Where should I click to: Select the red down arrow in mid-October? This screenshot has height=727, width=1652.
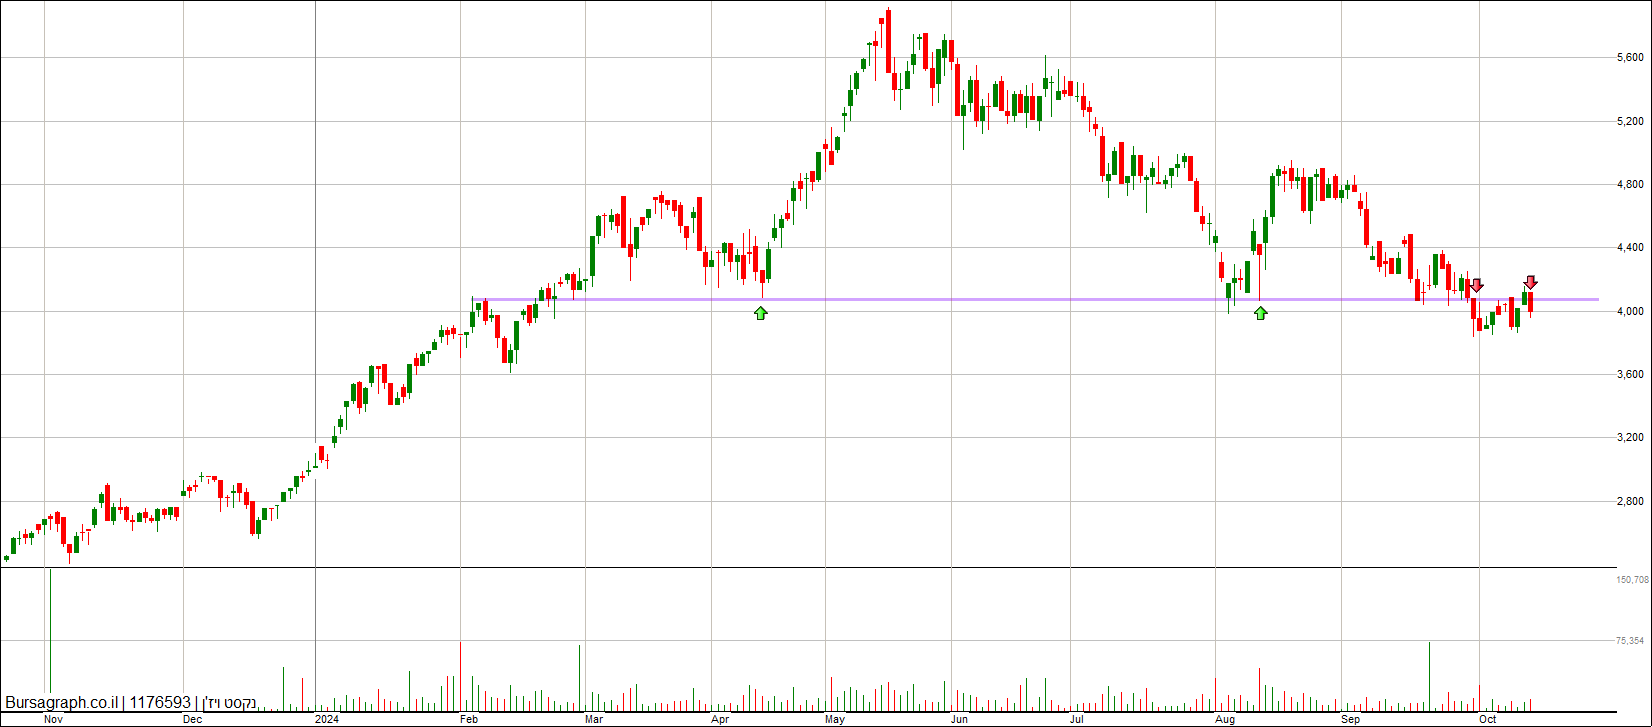click(x=1530, y=282)
